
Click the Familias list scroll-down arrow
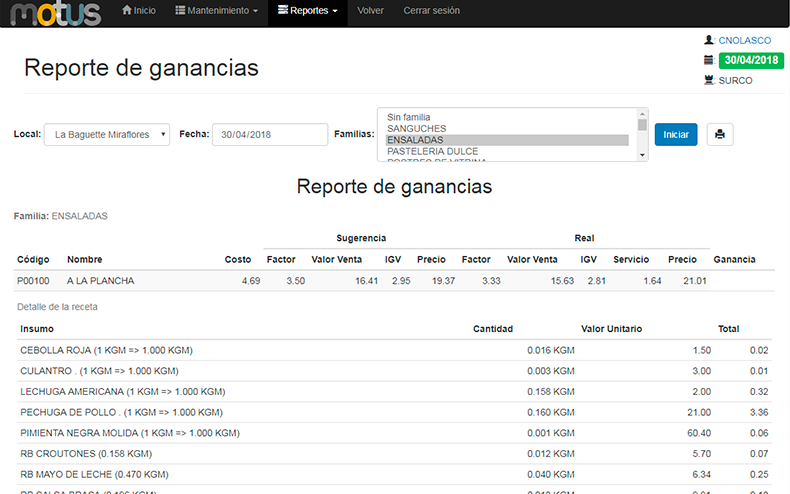click(x=642, y=153)
